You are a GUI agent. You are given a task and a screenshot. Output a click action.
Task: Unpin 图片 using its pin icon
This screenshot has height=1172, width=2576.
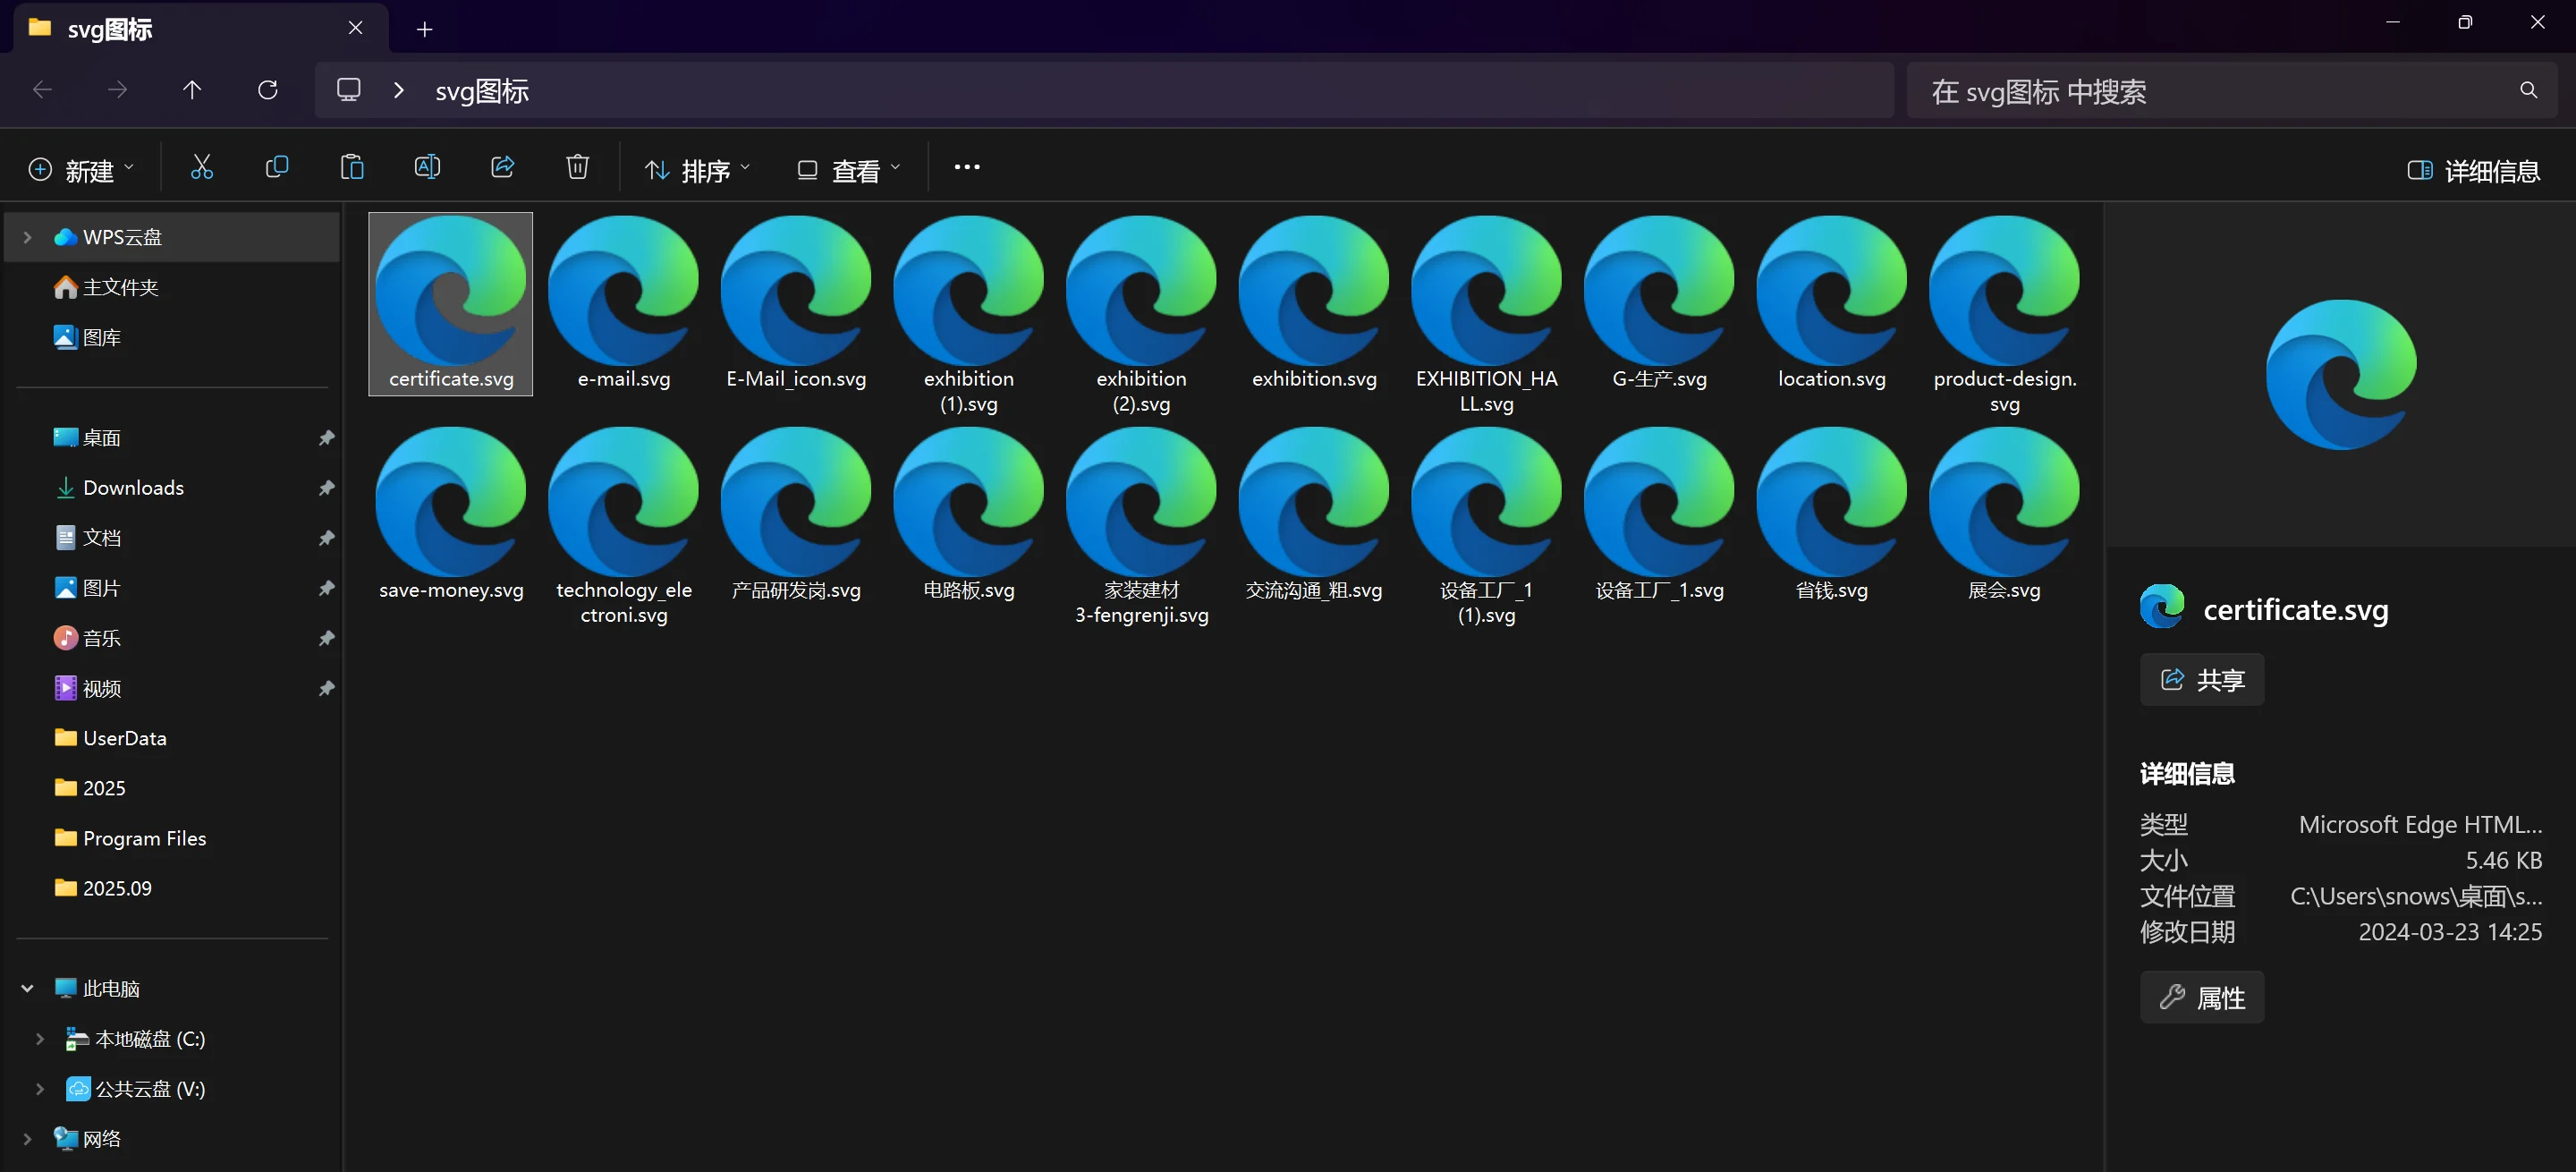click(x=326, y=588)
